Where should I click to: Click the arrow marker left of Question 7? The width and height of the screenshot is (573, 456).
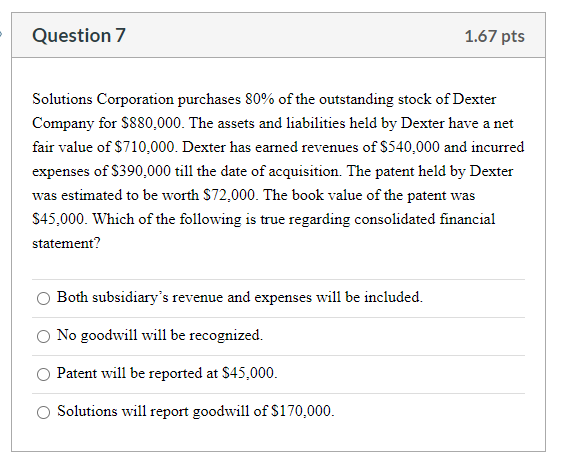(1, 35)
